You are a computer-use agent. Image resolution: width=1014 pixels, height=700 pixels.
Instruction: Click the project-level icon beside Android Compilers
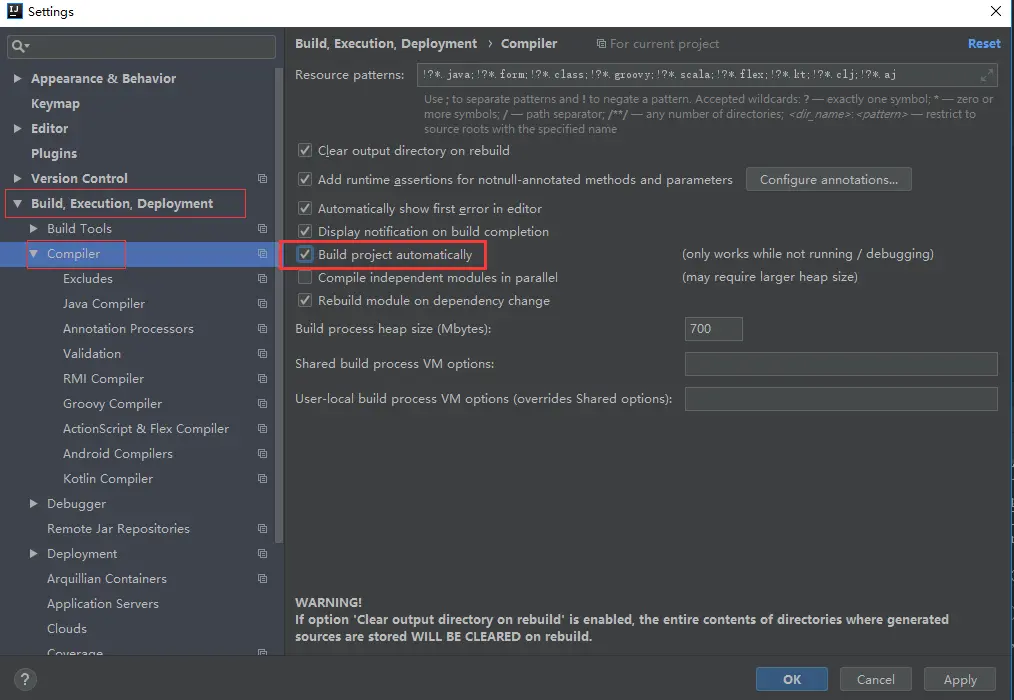coord(263,454)
